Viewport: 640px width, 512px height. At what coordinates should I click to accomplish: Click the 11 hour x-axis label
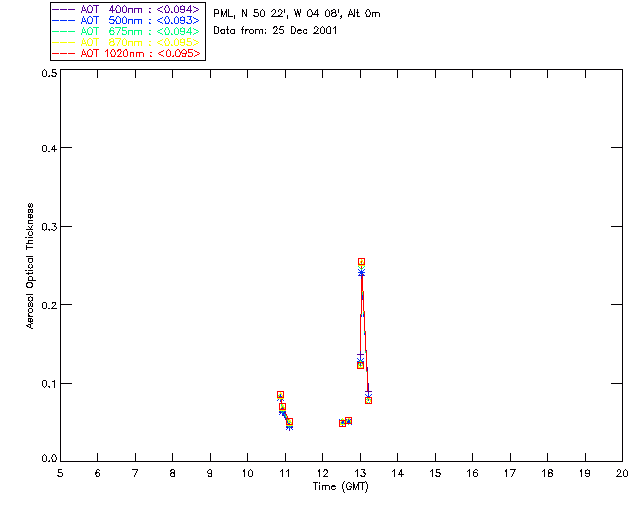point(285,473)
